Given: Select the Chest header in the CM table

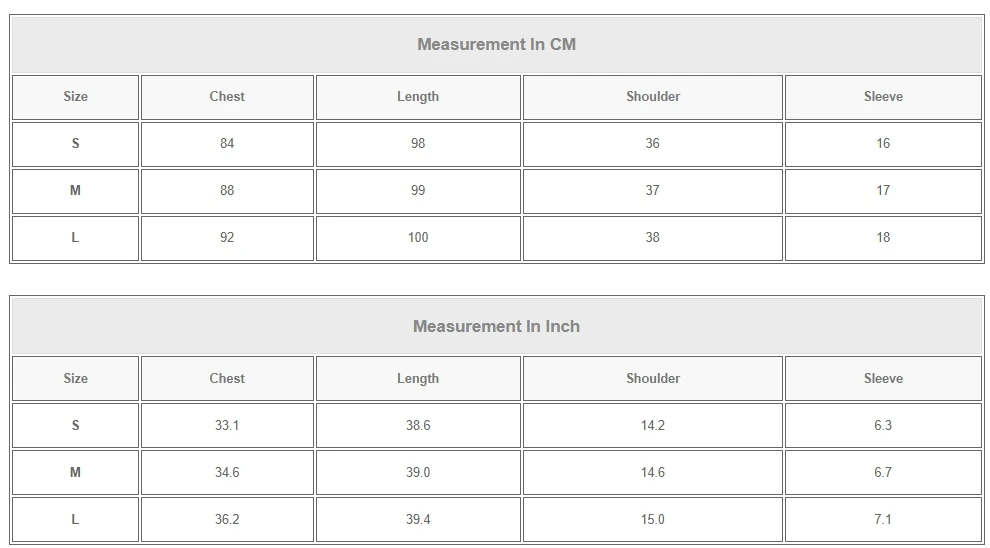Looking at the screenshot, I should 227,97.
